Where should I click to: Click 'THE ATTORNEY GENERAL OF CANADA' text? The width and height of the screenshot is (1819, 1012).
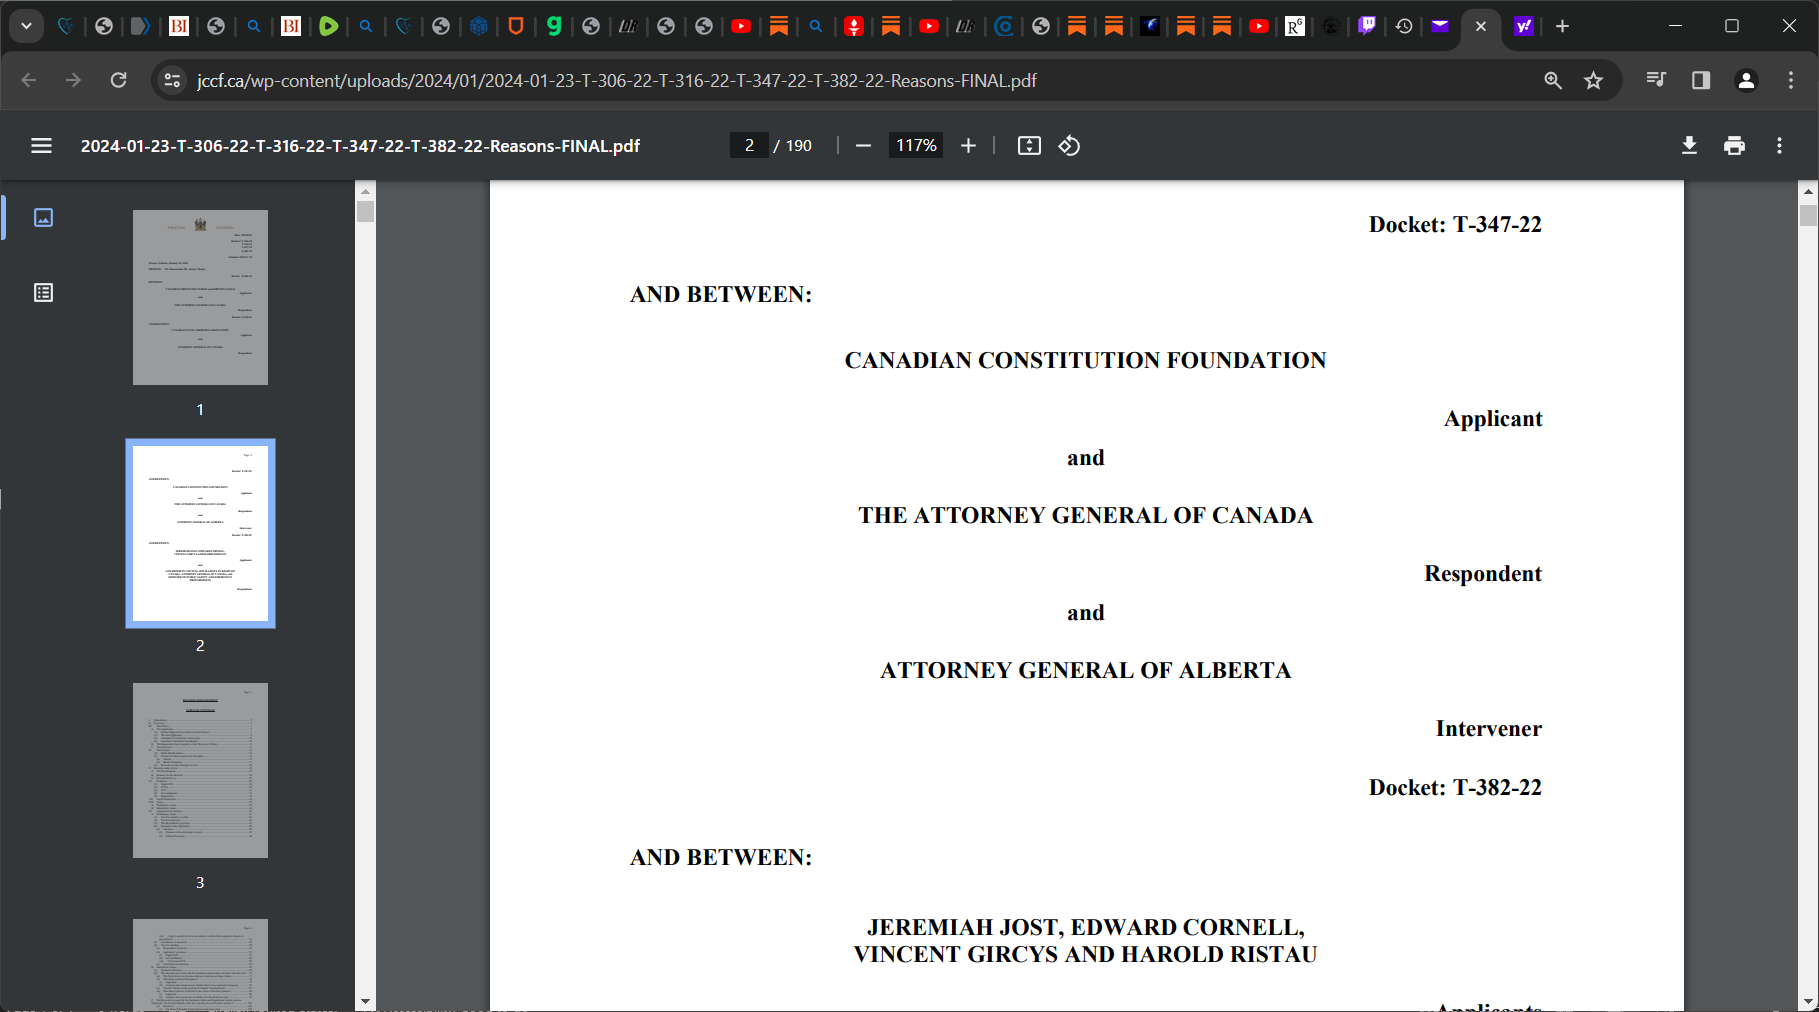click(x=1085, y=515)
